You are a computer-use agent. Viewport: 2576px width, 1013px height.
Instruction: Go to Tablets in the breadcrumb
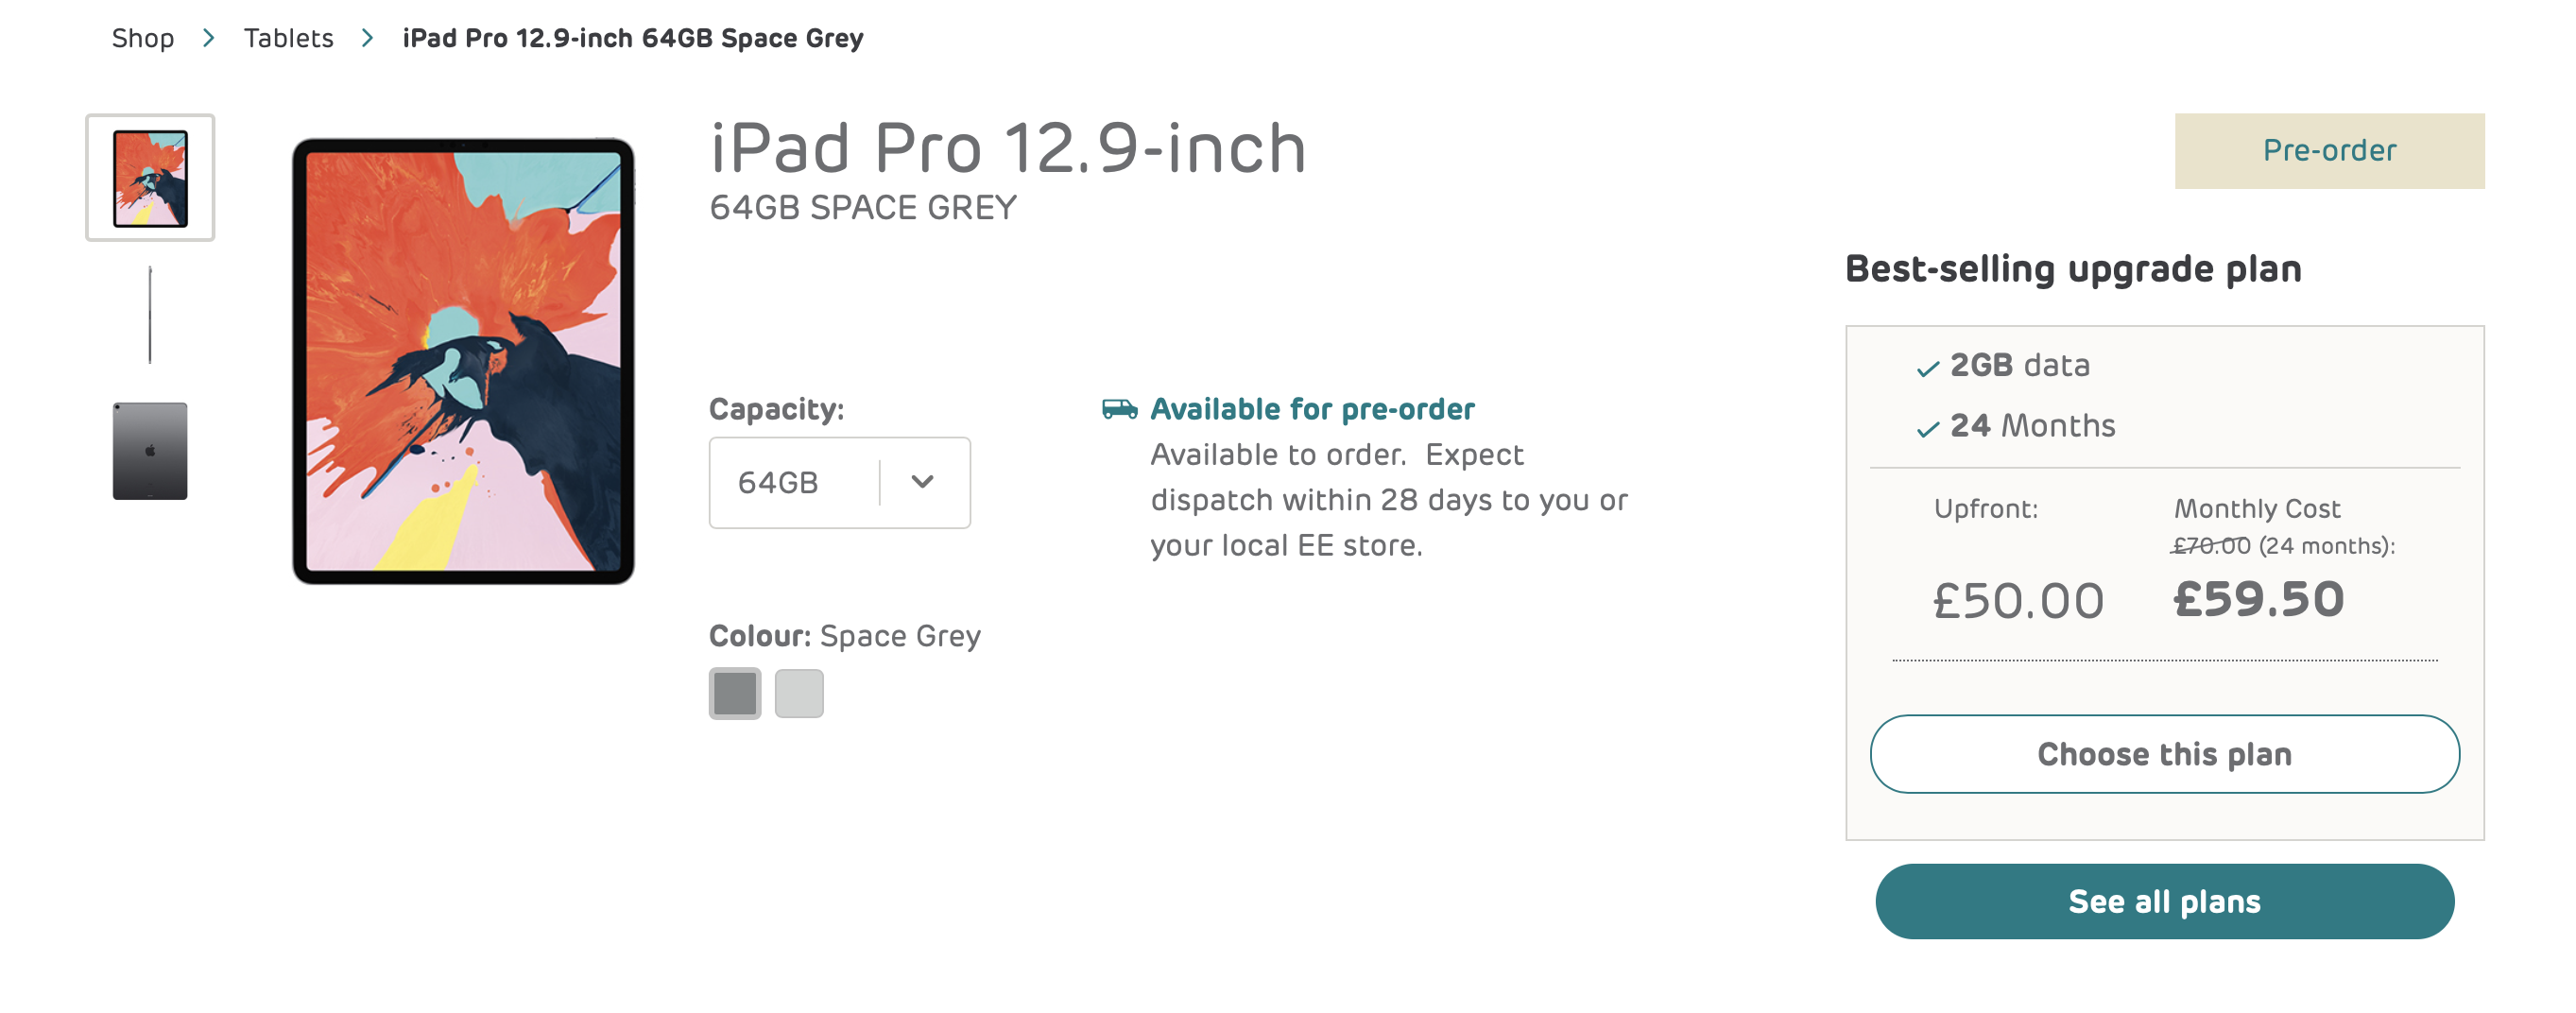pyautogui.click(x=288, y=38)
